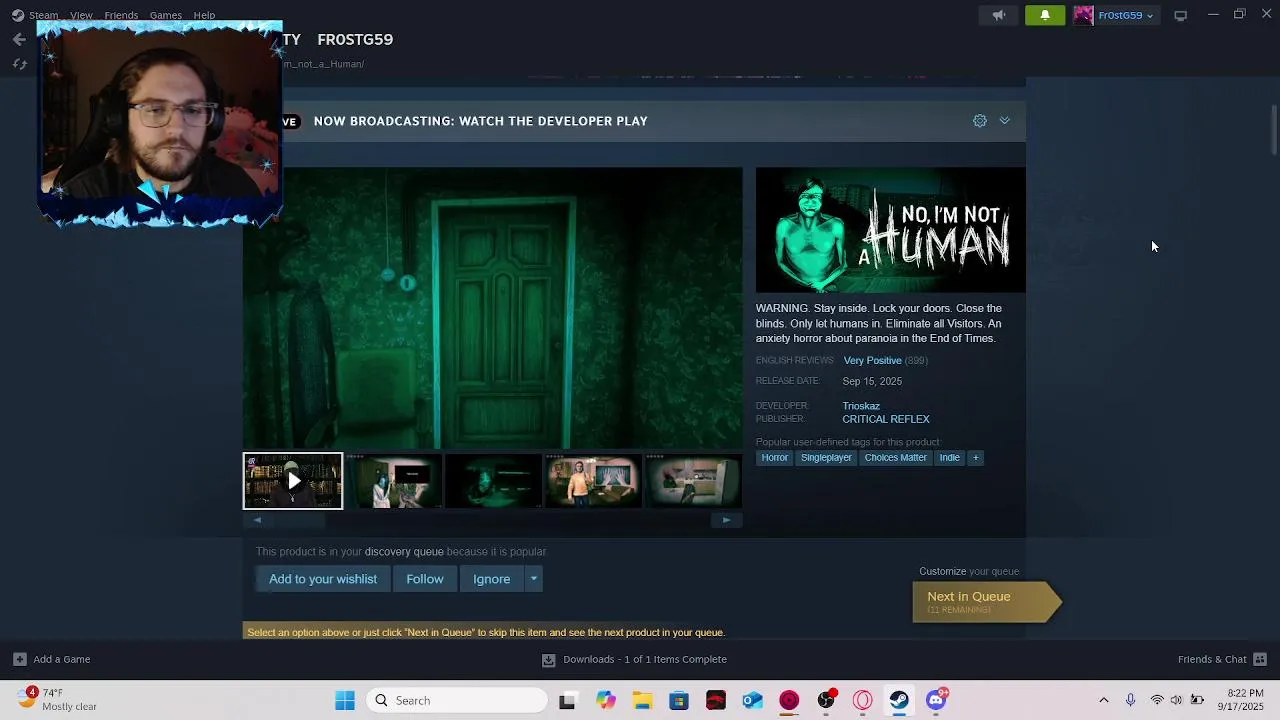Follow this game
This screenshot has width=1280, height=720.
[x=424, y=579]
